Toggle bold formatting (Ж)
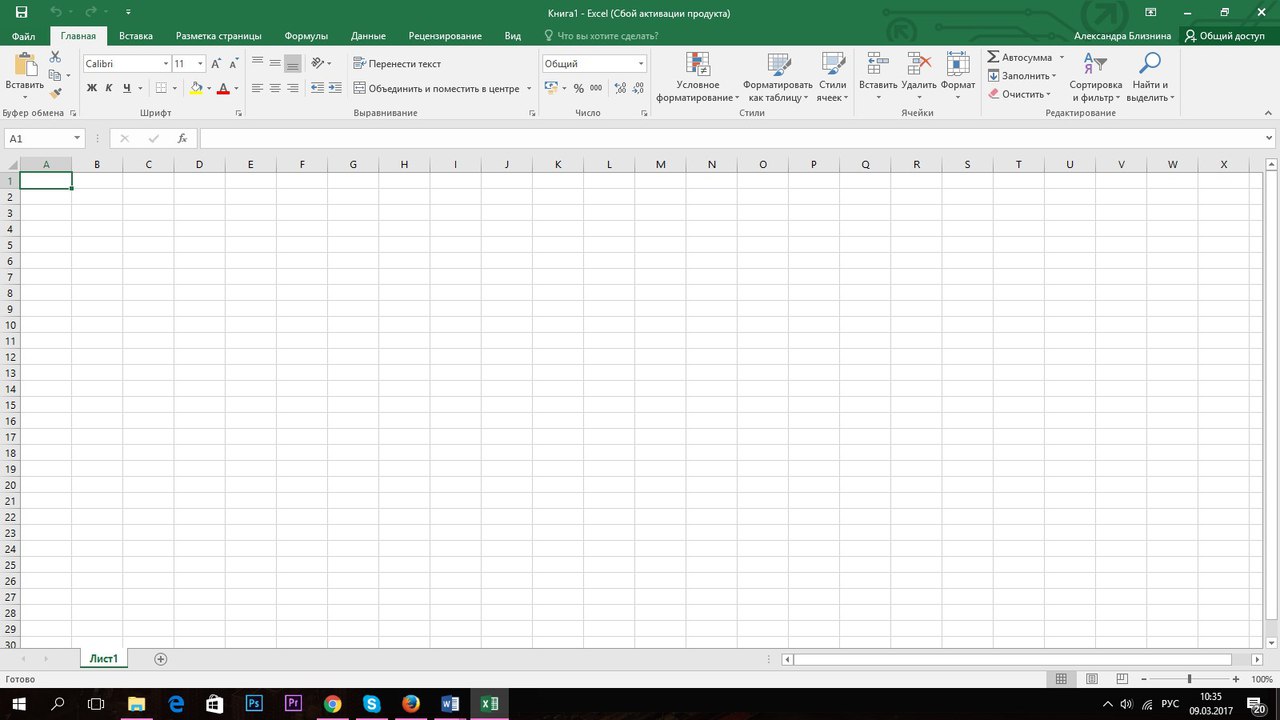Screen dimensions: 1280x720 [92, 88]
